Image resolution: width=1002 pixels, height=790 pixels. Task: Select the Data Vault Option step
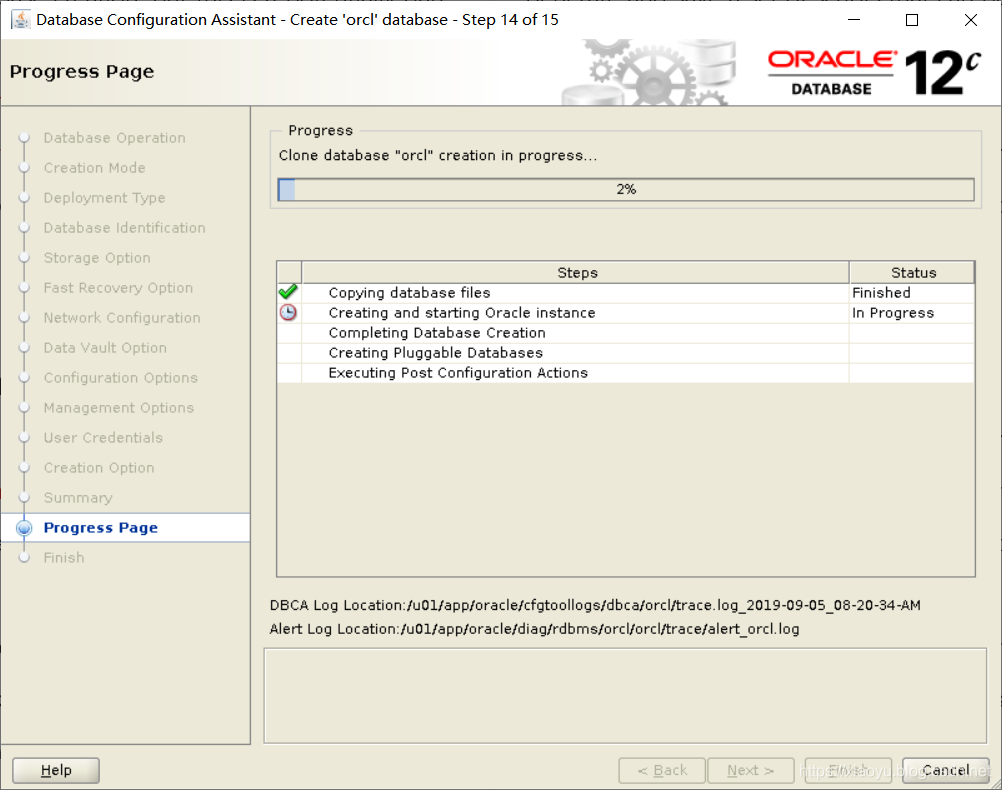105,348
